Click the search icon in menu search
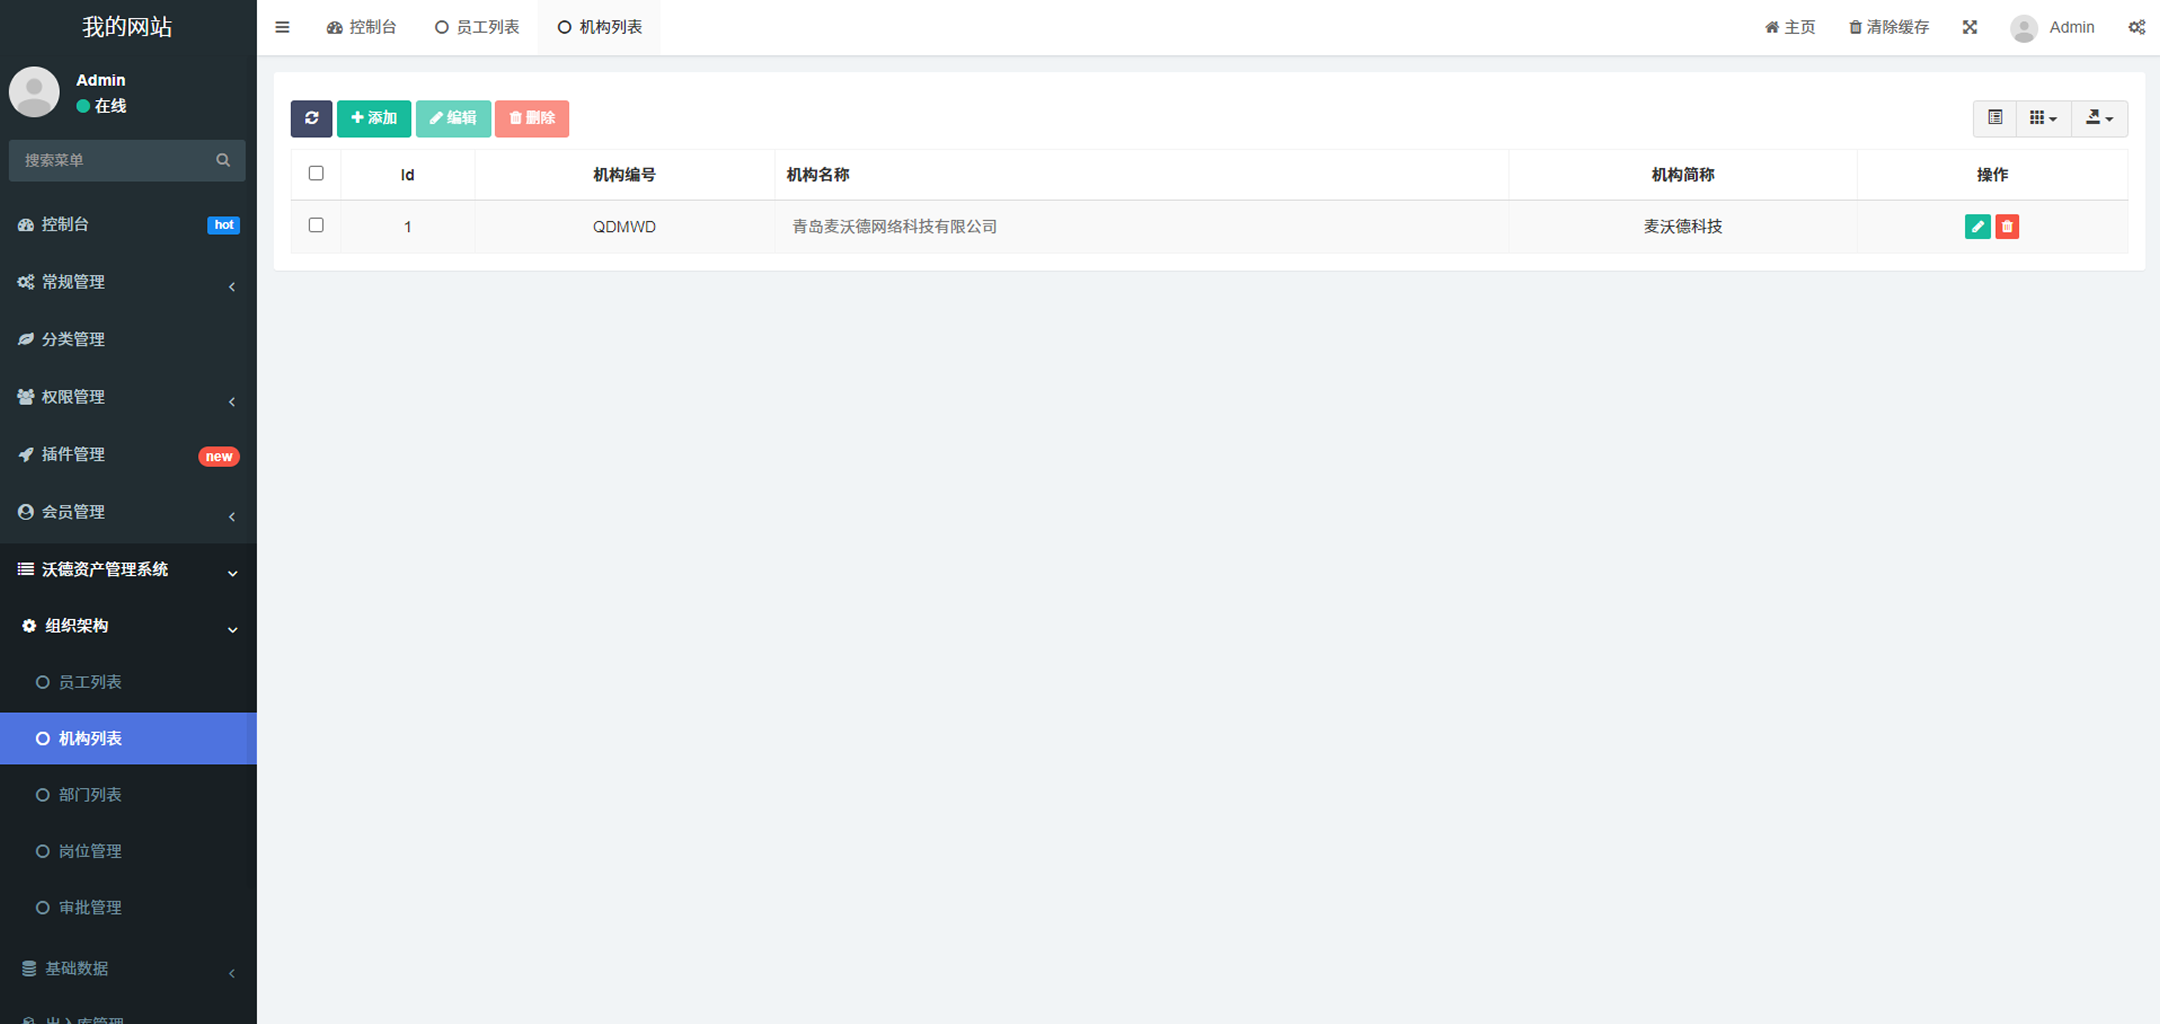This screenshot has height=1024, width=2160. click(223, 160)
